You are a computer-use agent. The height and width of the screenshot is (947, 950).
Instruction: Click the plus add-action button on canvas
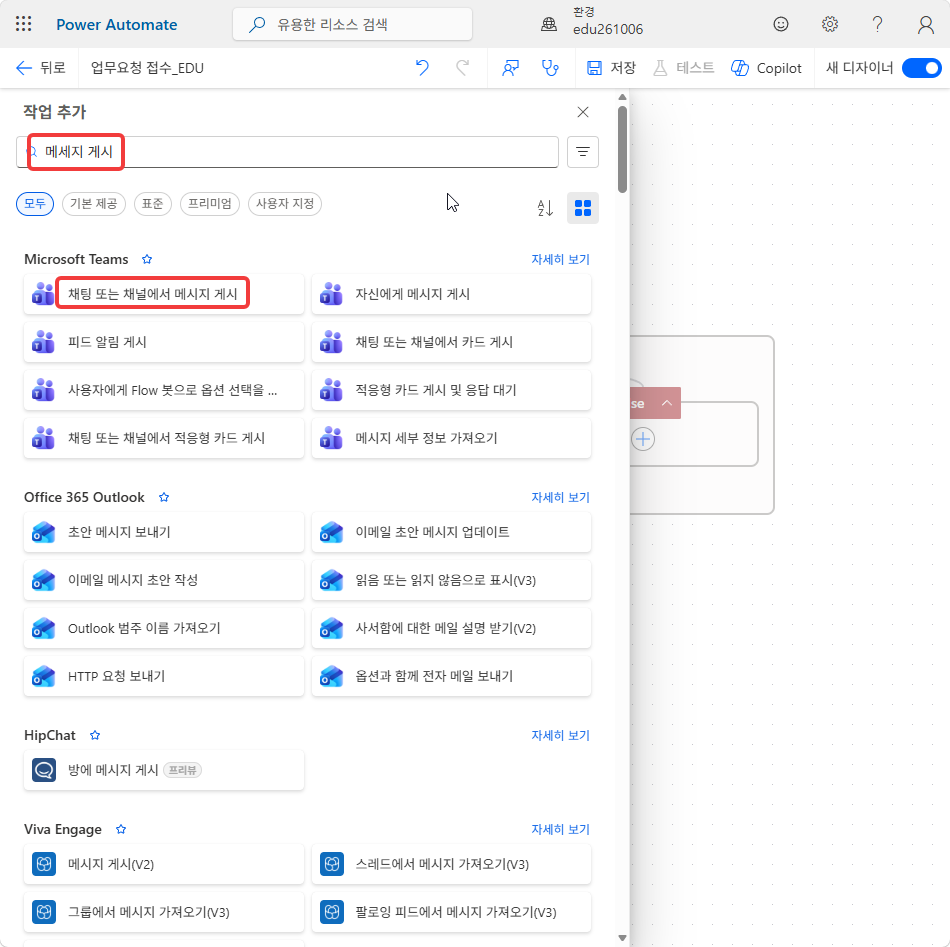click(643, 439)
